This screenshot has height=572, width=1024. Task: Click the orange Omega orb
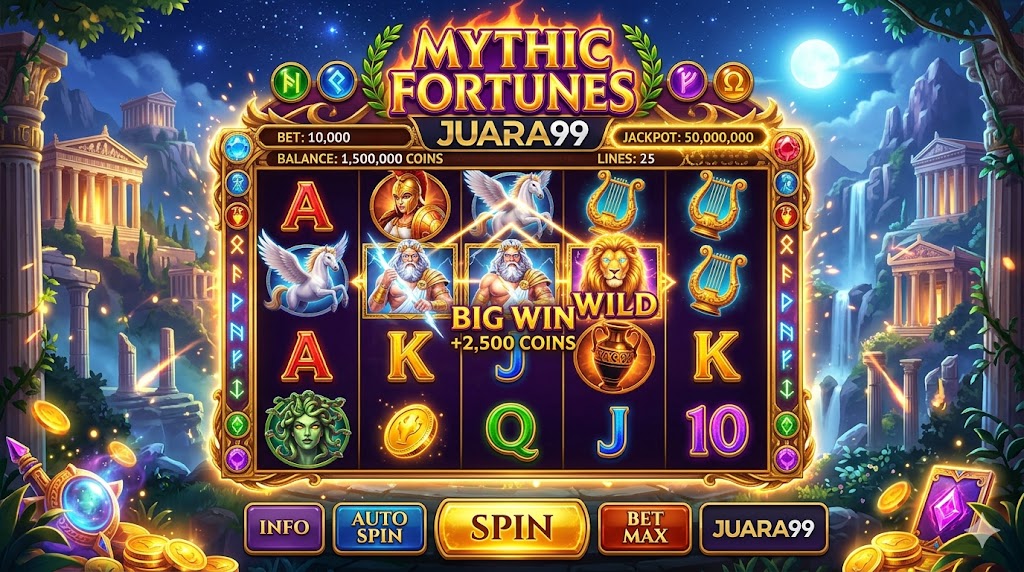click(733, 82)
